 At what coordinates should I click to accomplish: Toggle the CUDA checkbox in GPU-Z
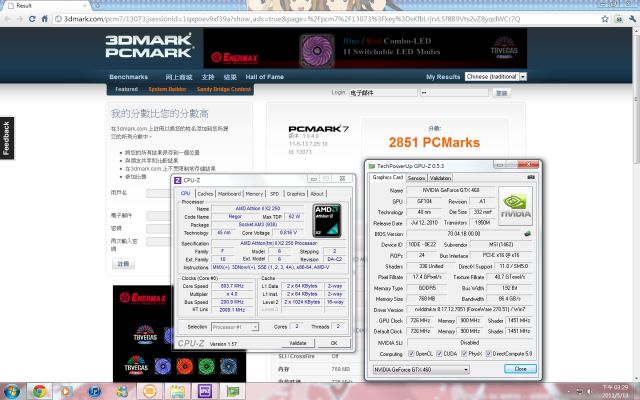click(x=439, y=353)
